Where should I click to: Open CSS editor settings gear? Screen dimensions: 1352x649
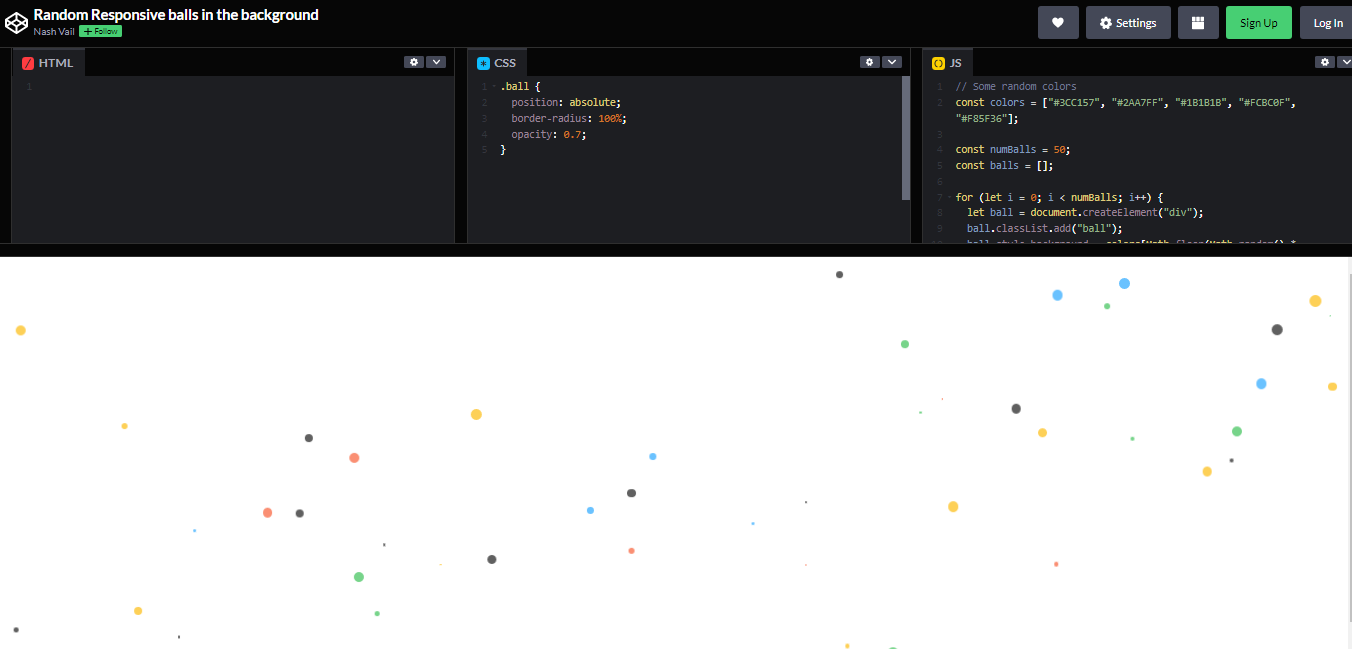pyautogui.click(x=870, y=62)
